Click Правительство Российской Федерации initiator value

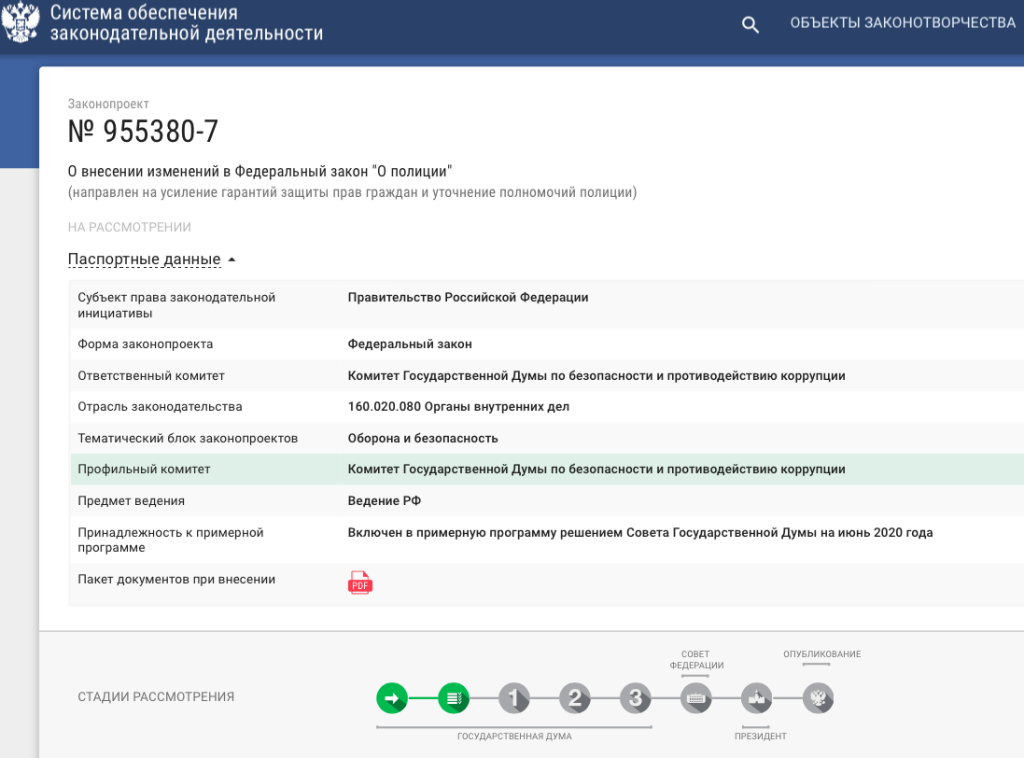[468, 297]
